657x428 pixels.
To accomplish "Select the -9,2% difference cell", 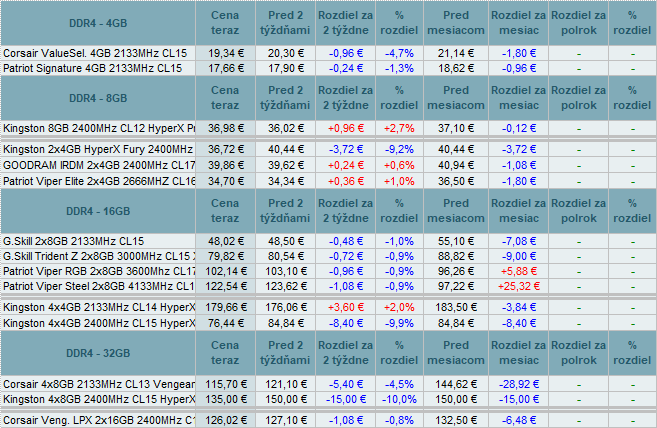I will [x=399, y=149].
